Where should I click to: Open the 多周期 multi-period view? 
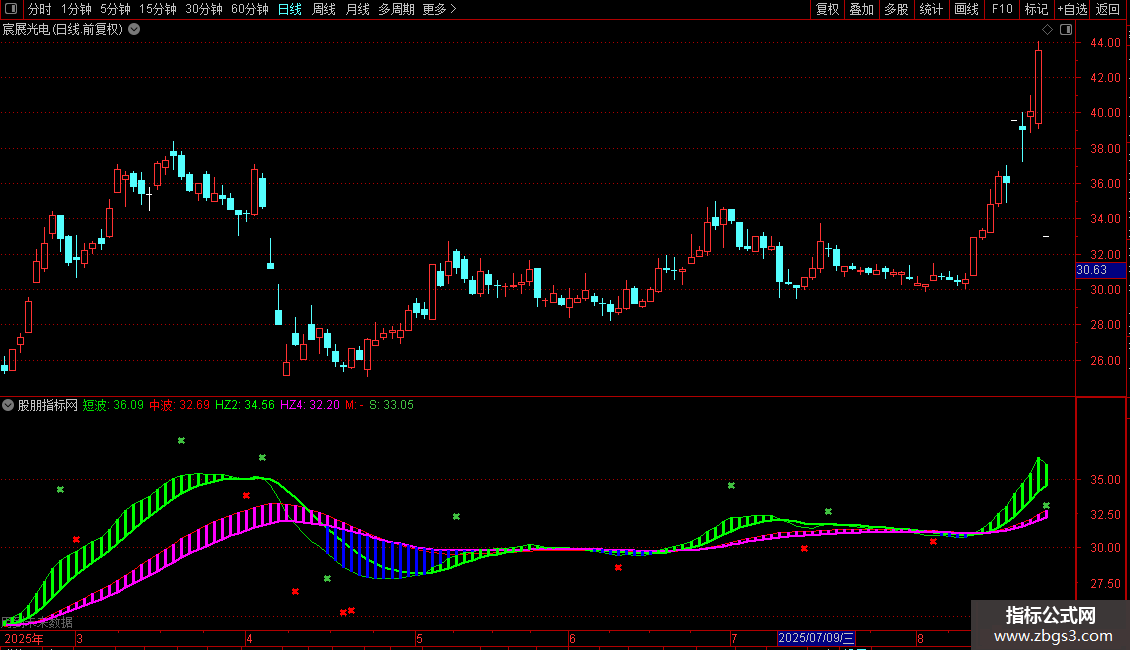pyautogui.click(x=396, y=9)
